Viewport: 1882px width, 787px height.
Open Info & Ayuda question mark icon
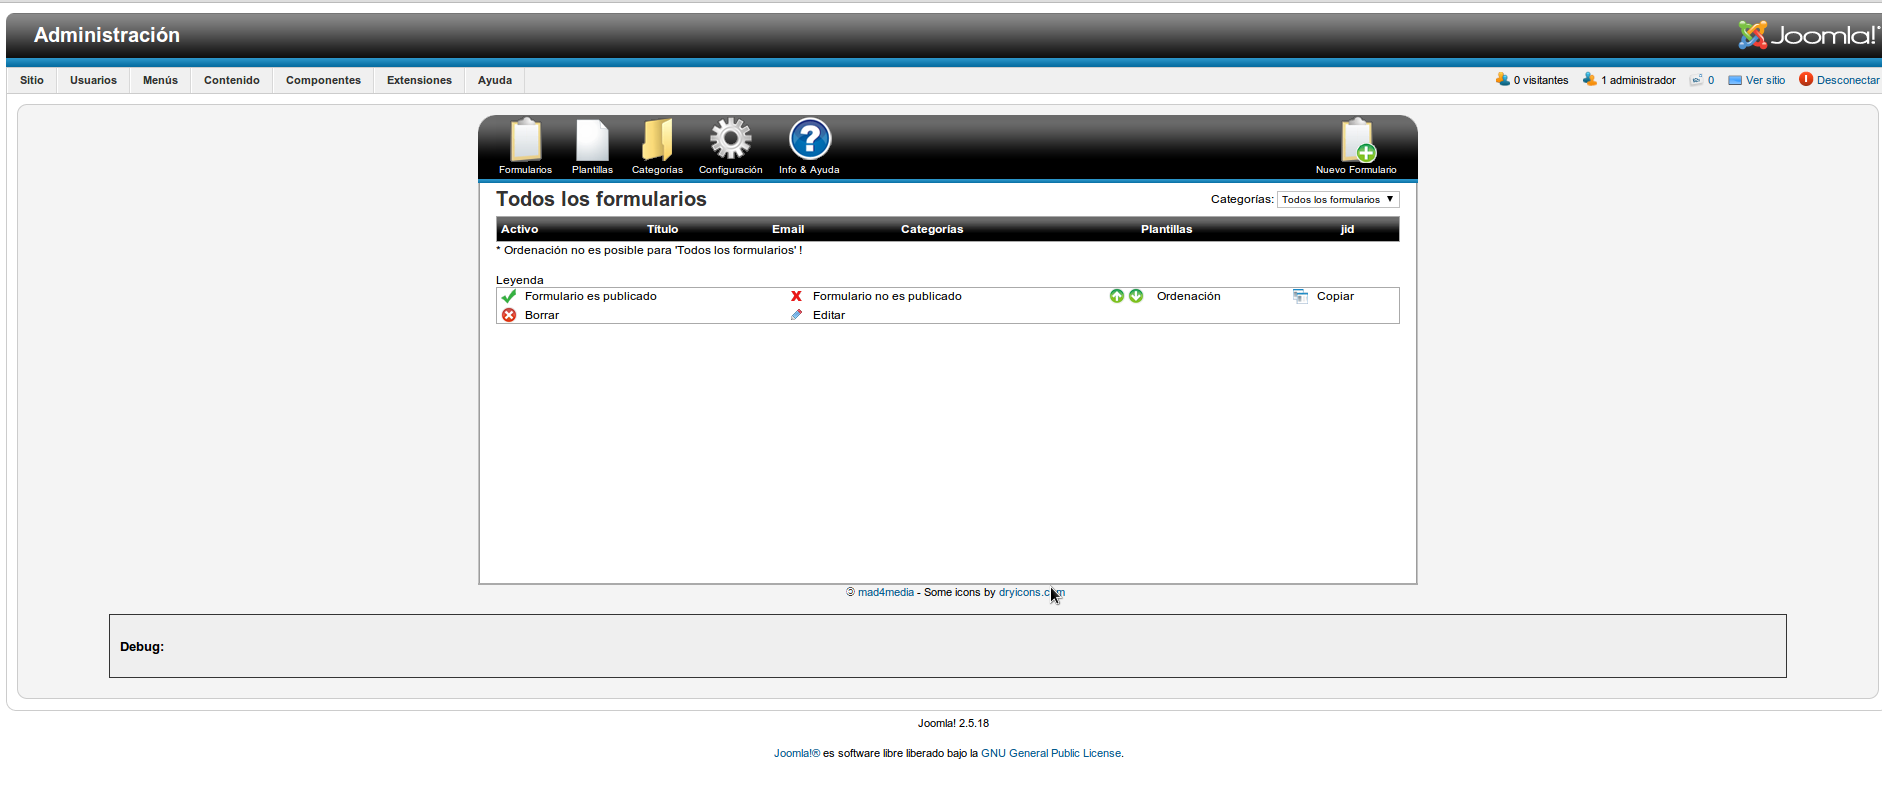click(809, 140)
